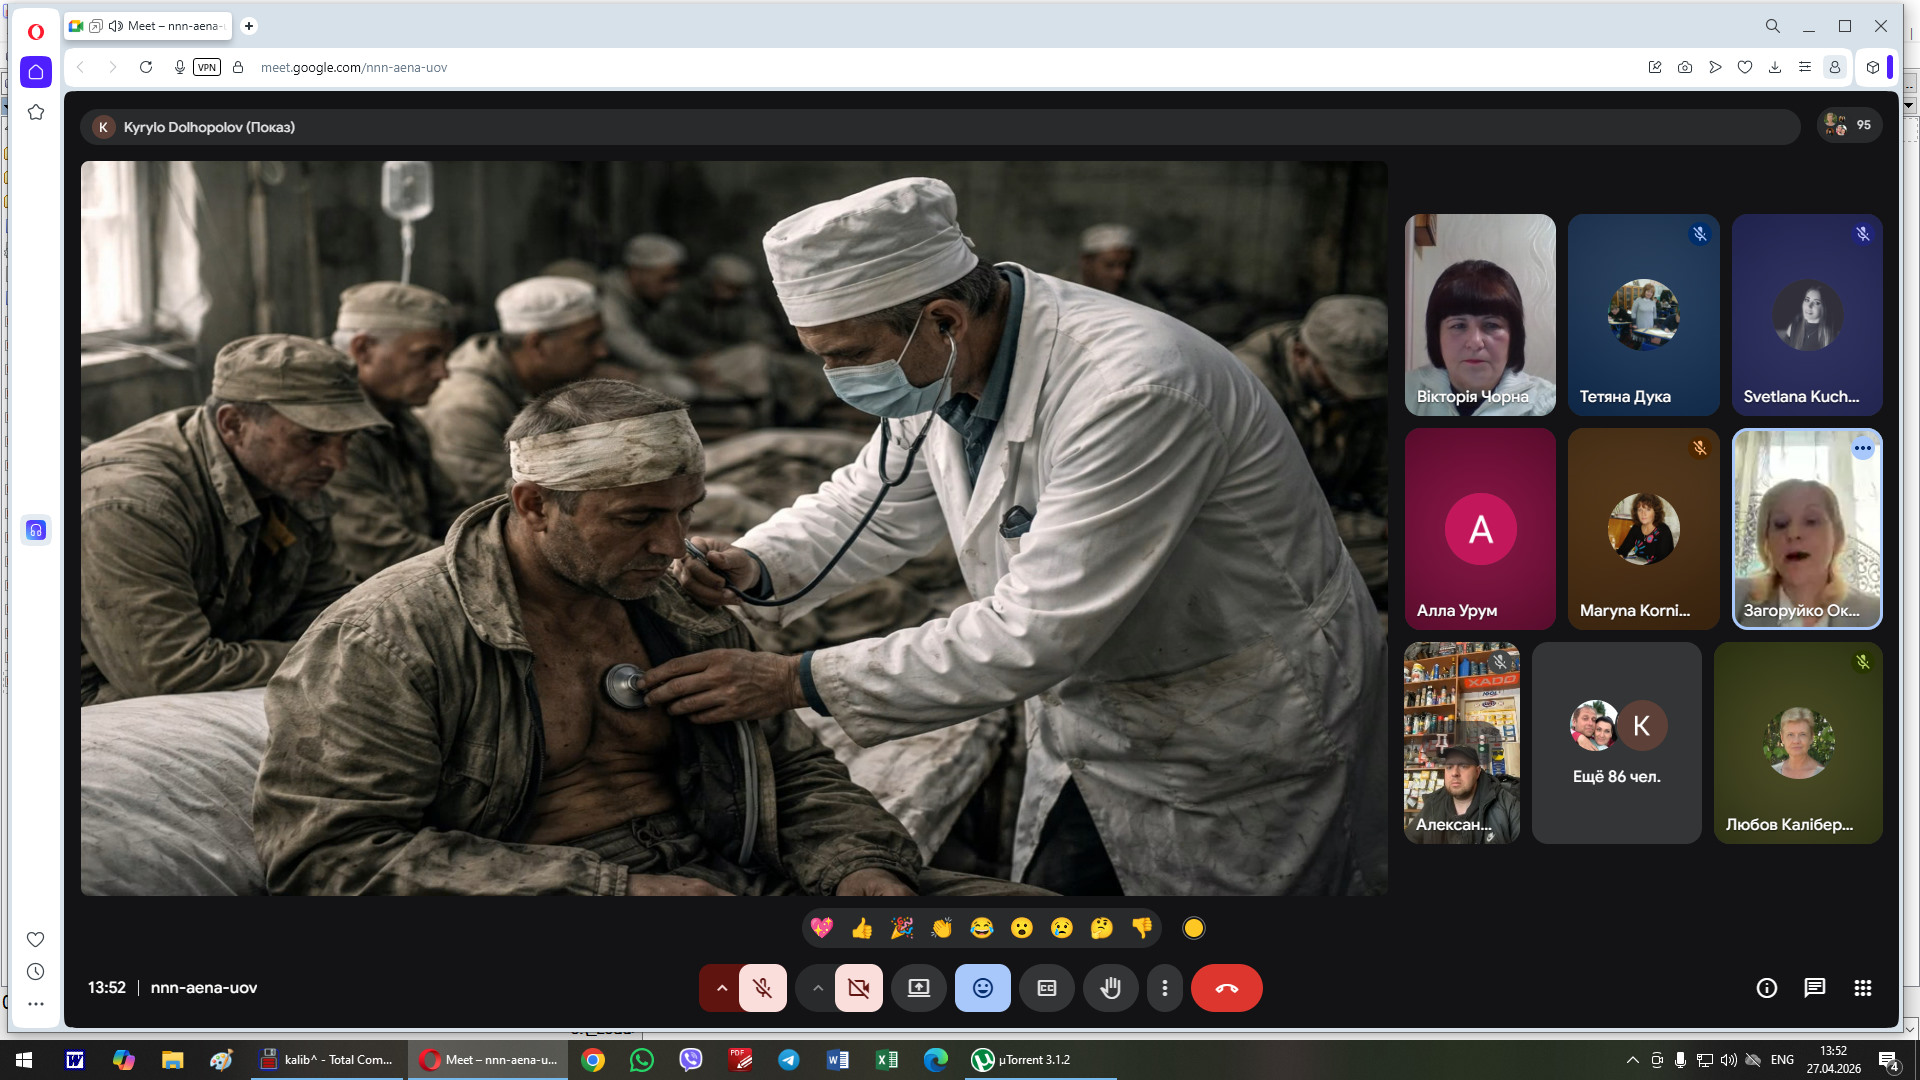Open more options three-dot menu
Image resolution: width=1920 pixels, height=1080 pixels.
click(1164, 988)
